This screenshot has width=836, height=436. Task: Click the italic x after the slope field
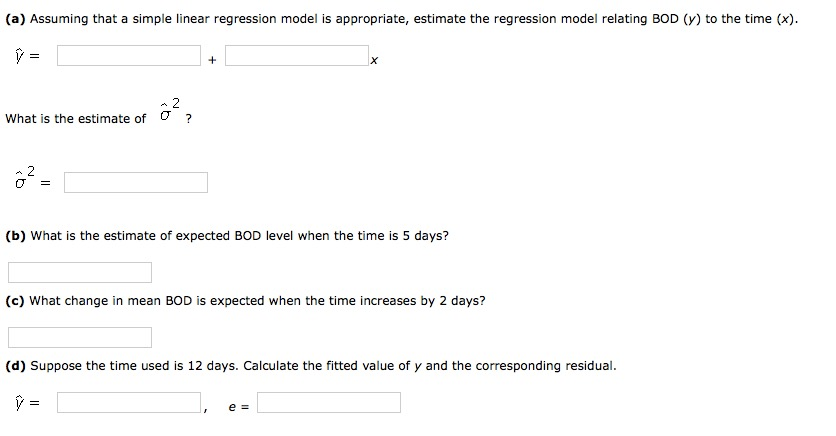[x=374, y=60]
